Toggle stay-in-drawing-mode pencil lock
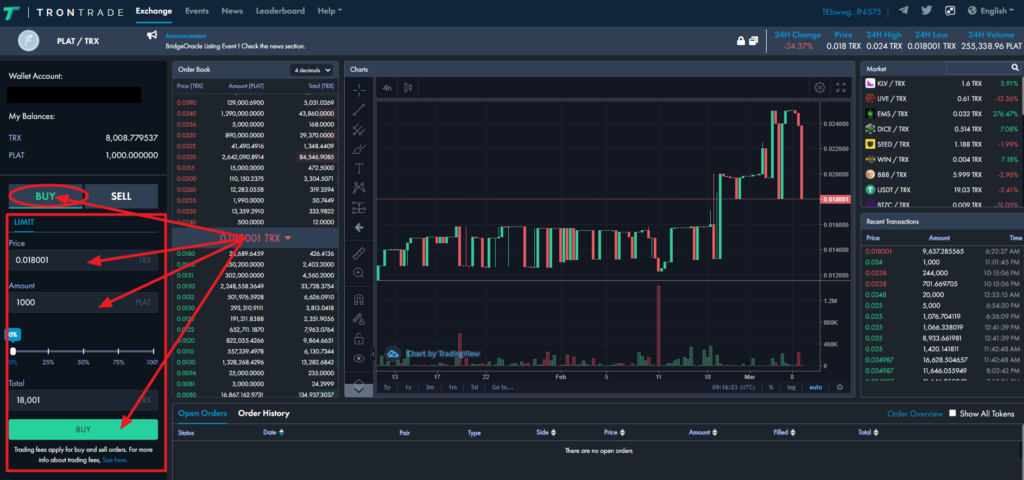 click(x=359, y=319)
